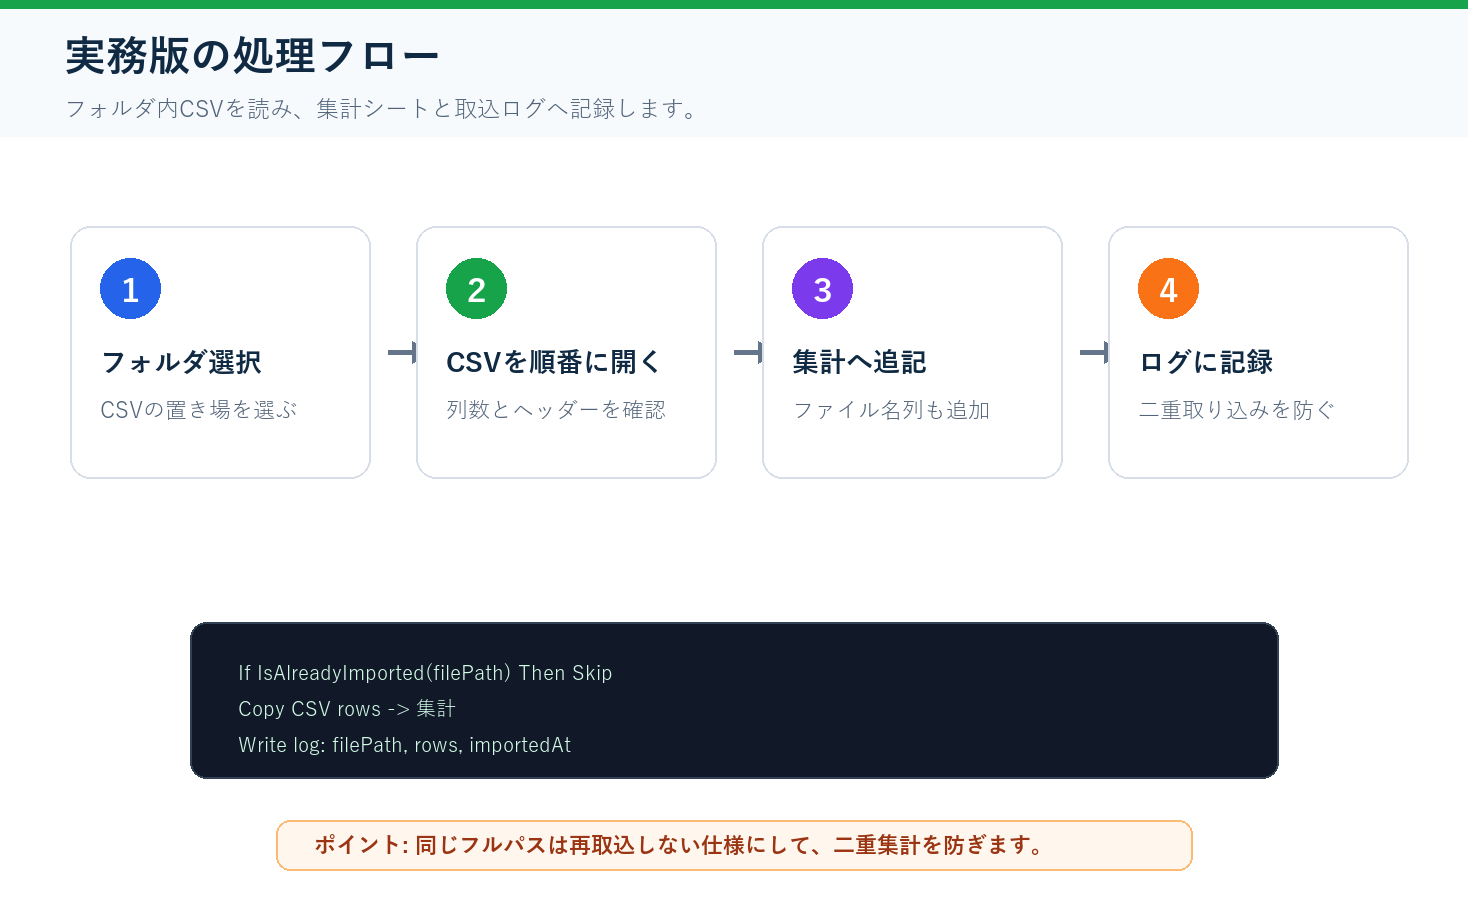
Task: Click the code line If IsAlreadyImported(filePath) Then Skip
Action: (425, 673)
